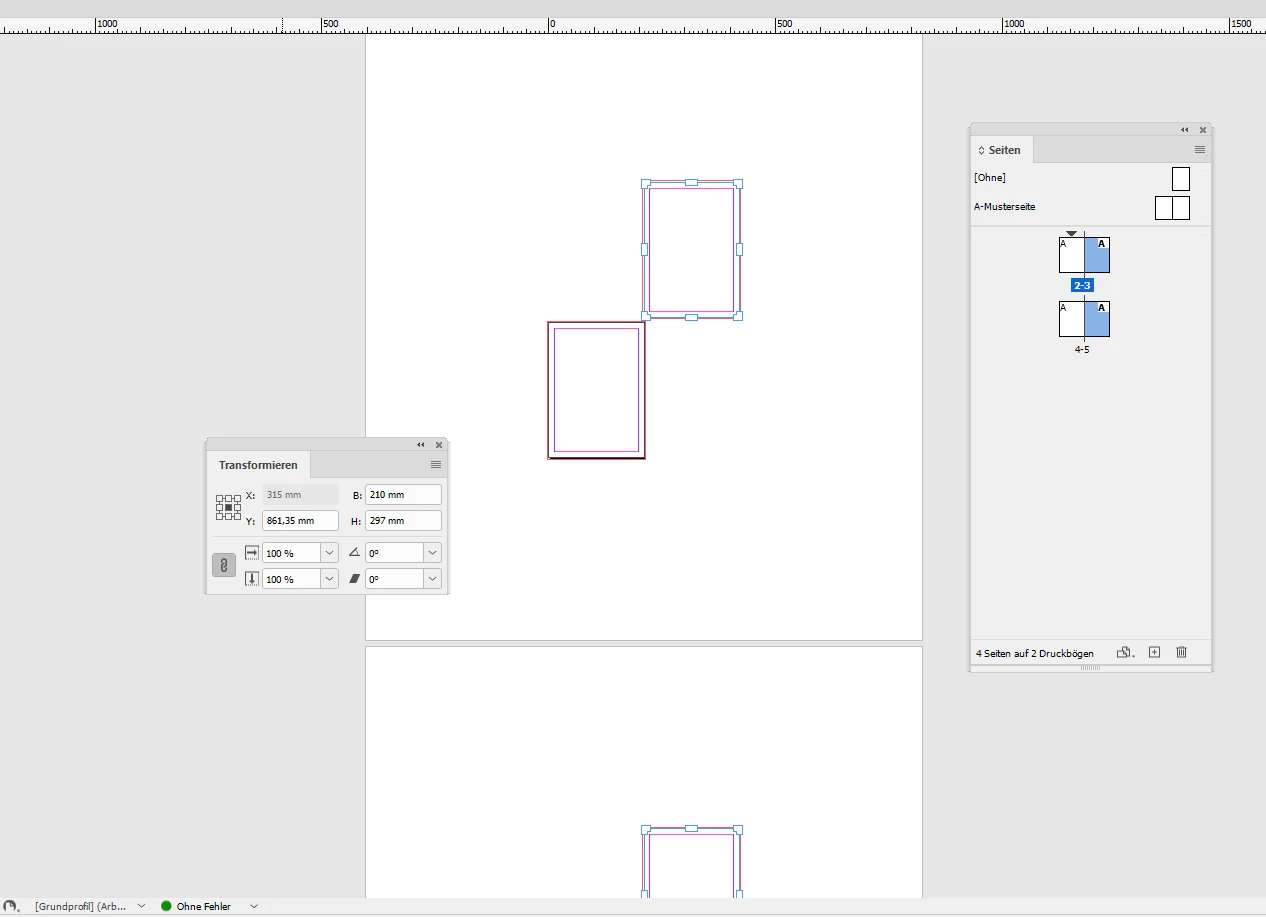Click the '4 Seiten auf 2 Druckbögen' text
1266x917 pixels.
click(1034, 653)
